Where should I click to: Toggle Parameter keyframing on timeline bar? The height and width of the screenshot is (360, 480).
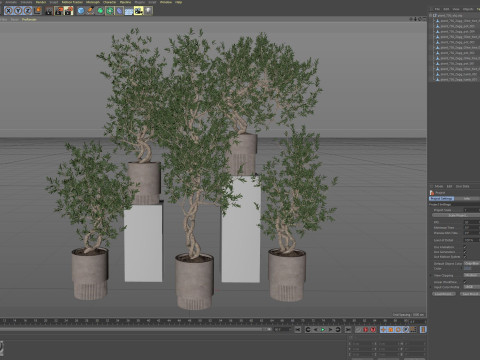tap(405, 329)
